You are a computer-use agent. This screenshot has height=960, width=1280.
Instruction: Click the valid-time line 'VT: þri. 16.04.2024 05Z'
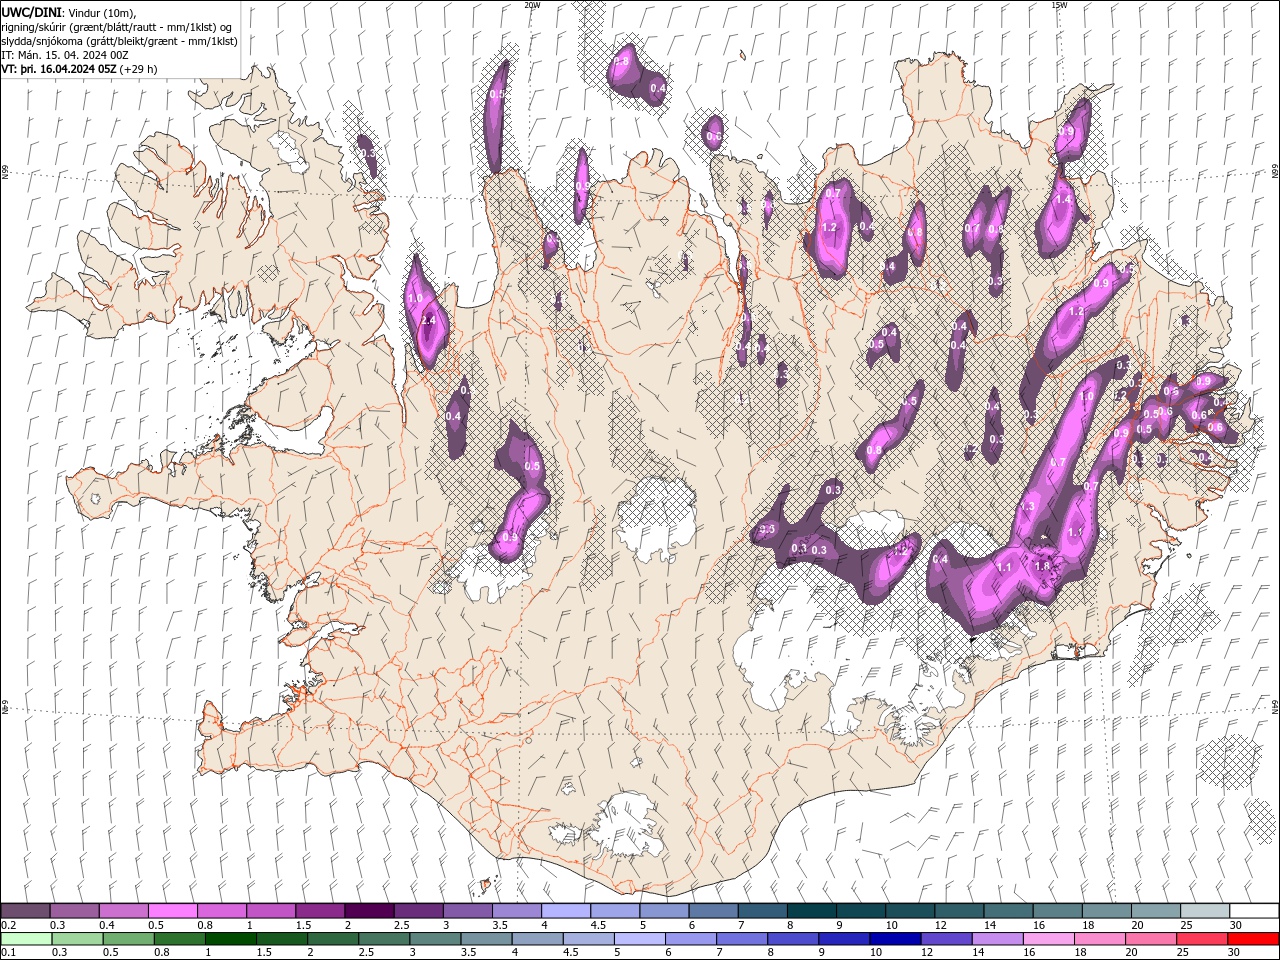60,69
